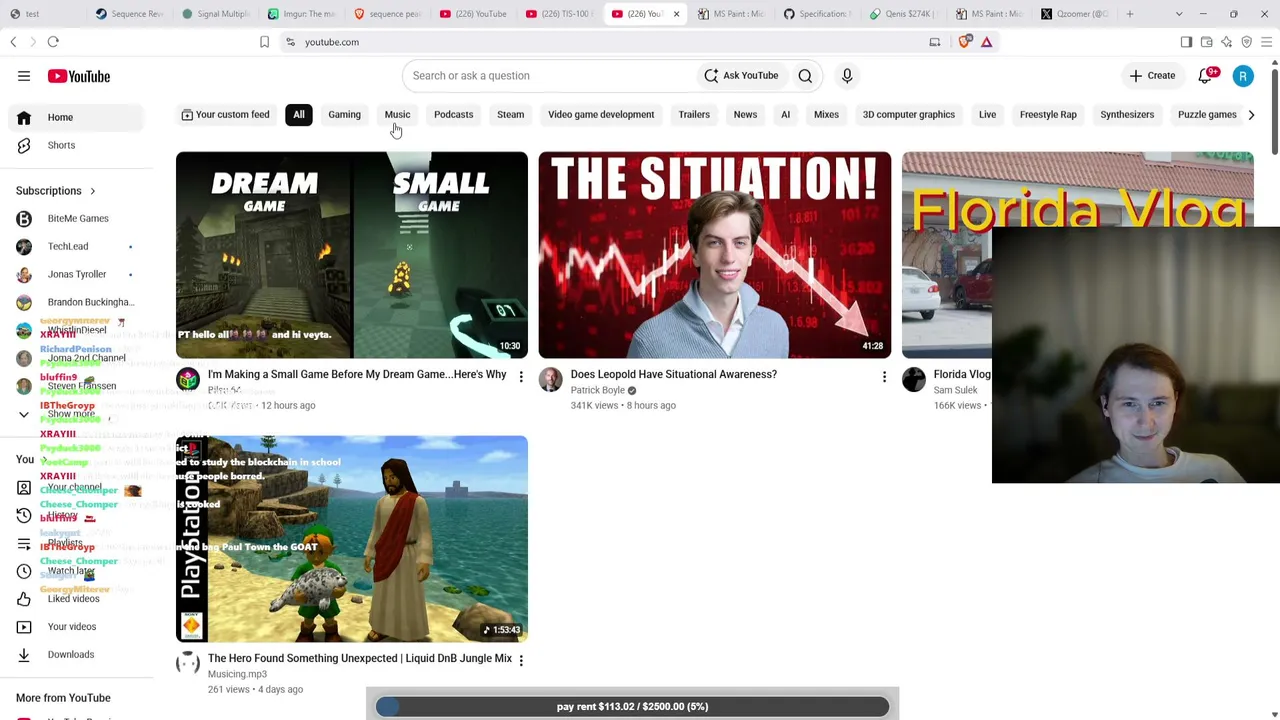
Task: Open THE SITUATION video thumbnail
Action: click(x=715, y=255)
